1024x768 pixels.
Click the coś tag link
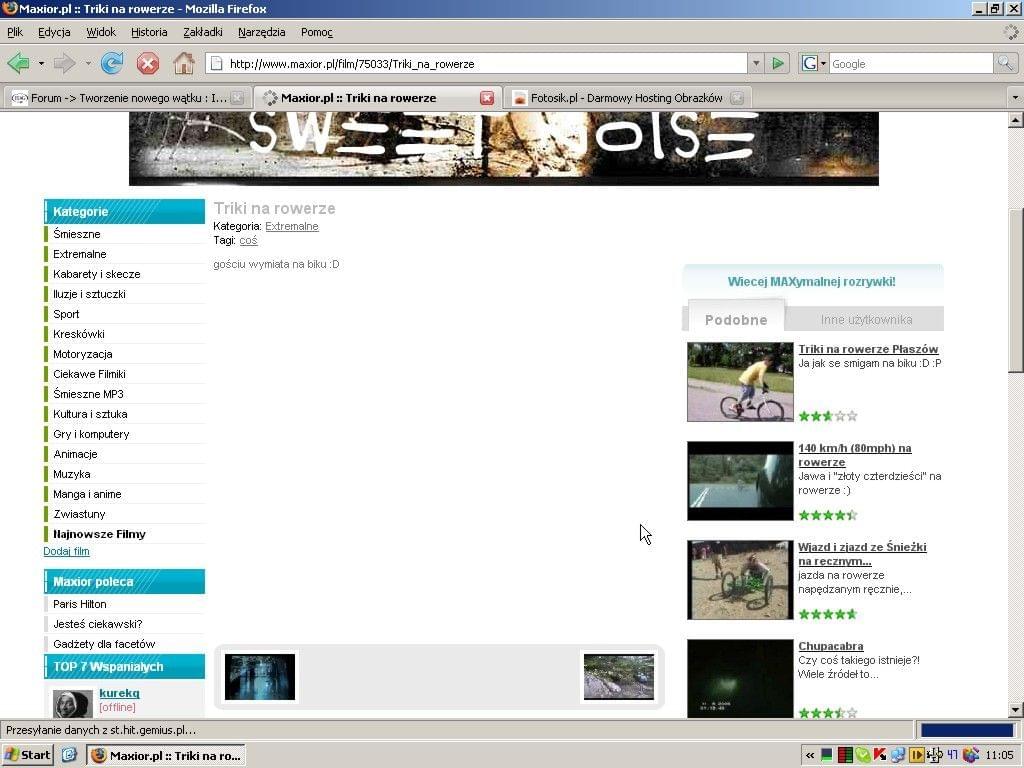tap(248, 240)
